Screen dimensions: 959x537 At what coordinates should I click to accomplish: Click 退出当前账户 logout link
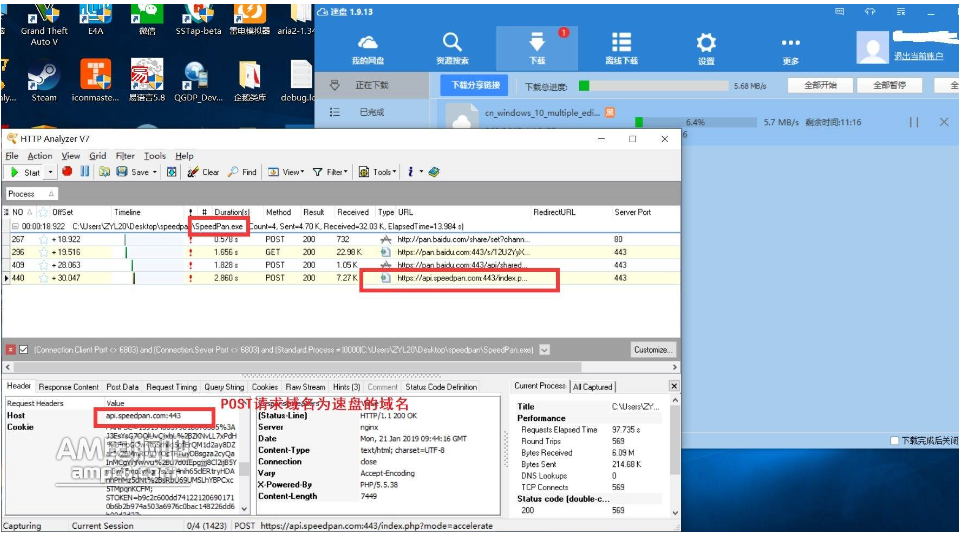click(x=918, y=56)
